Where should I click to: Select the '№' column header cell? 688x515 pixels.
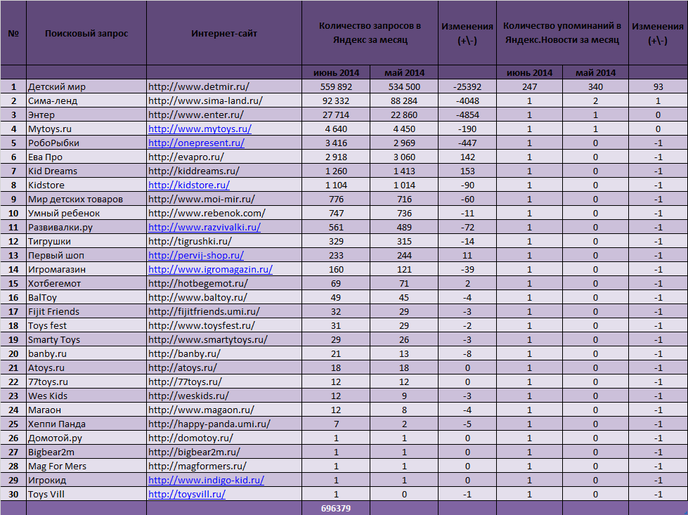click(x=13, y=33)
